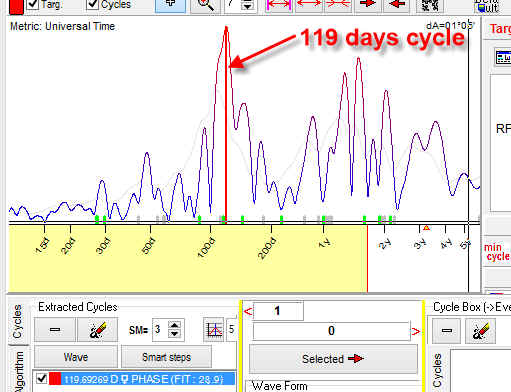Click the magenta-bracketed range arrow icon
This screenshot has height=392, width=511.
(x=279, y=5)
